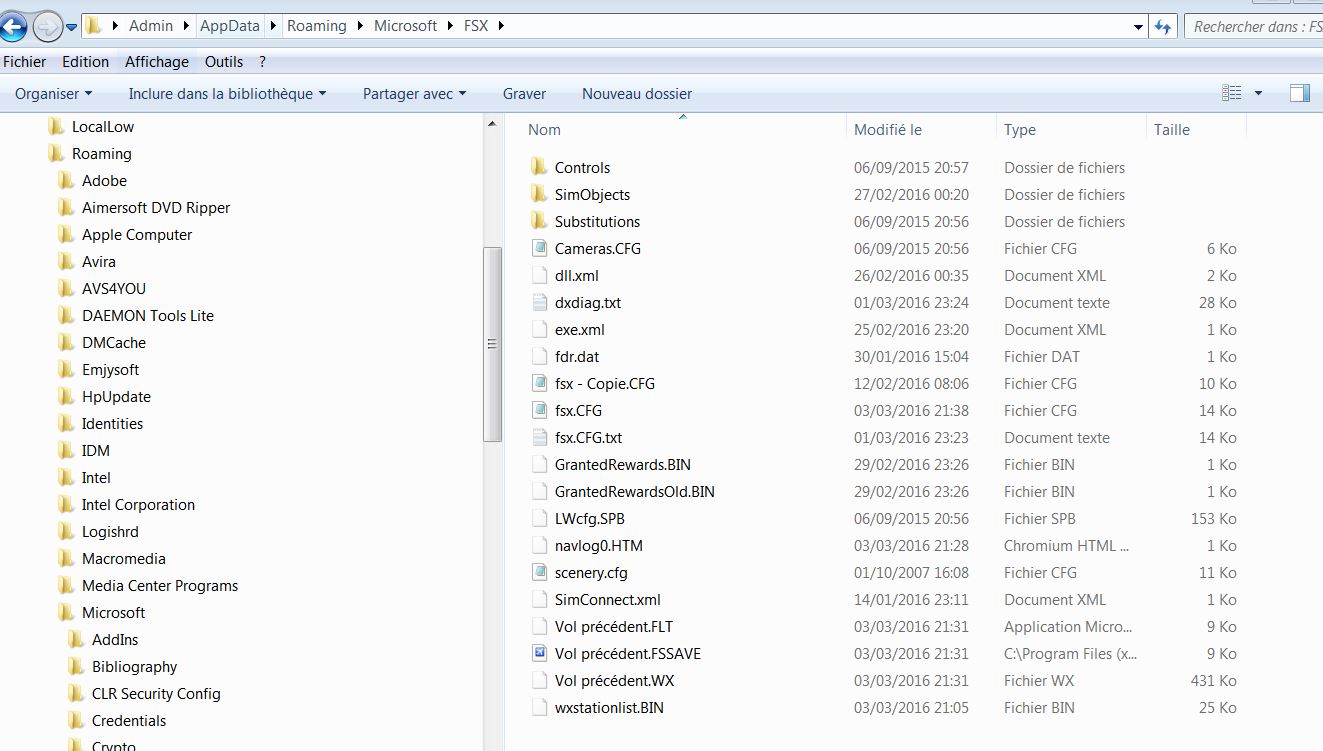Open the address bar history dropdown arrow
1323x751 pixels.
(x=1138, y=27)
